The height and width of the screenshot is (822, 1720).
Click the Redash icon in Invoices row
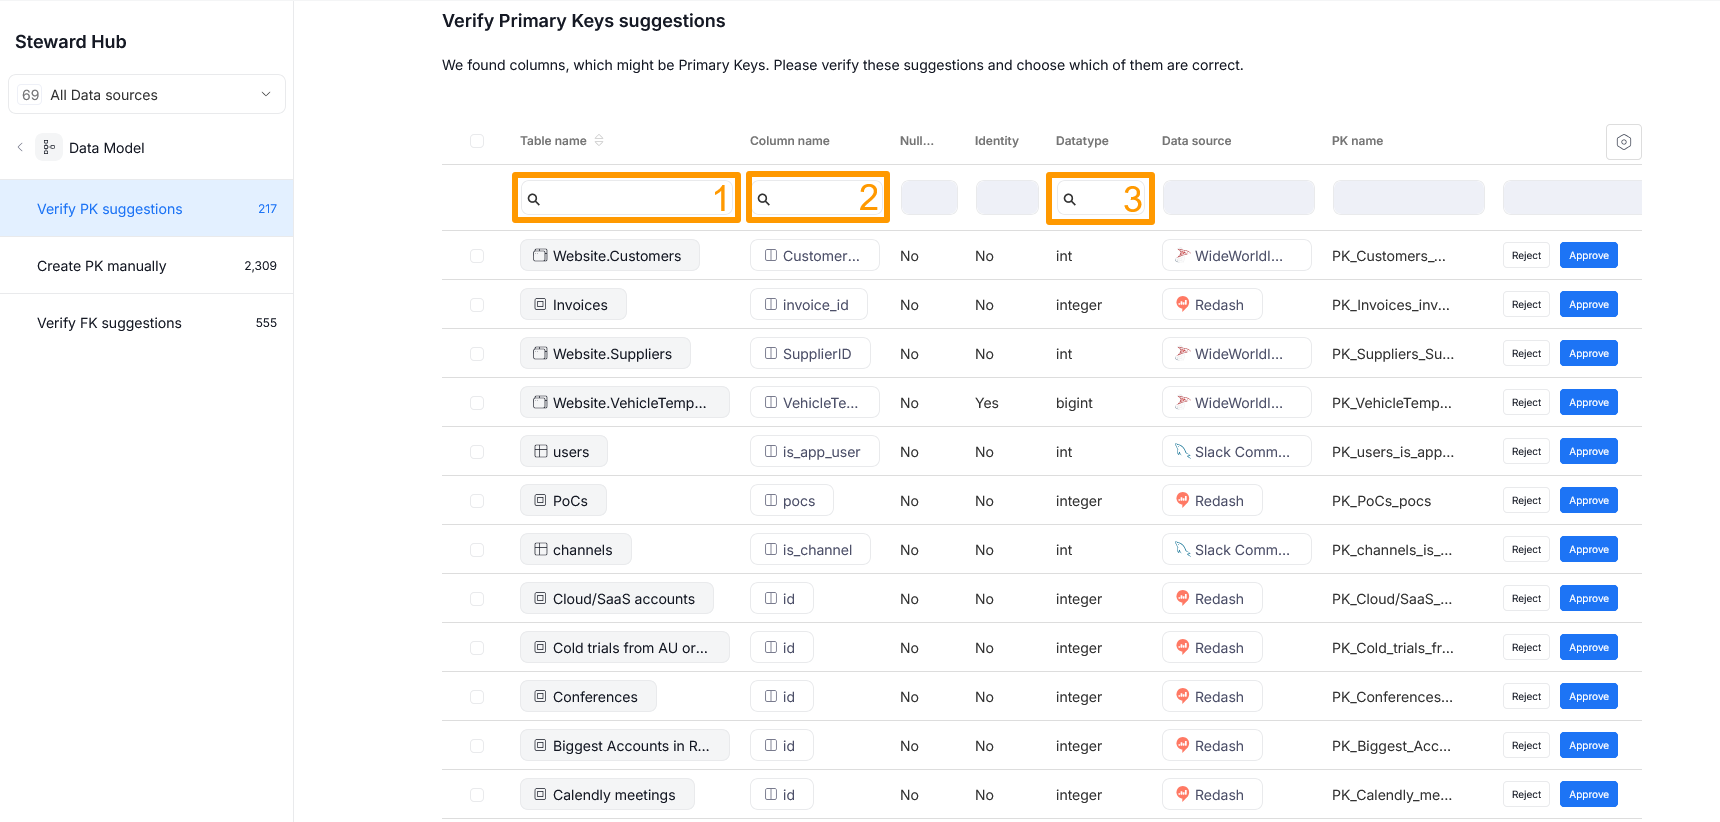(1182, 304)
